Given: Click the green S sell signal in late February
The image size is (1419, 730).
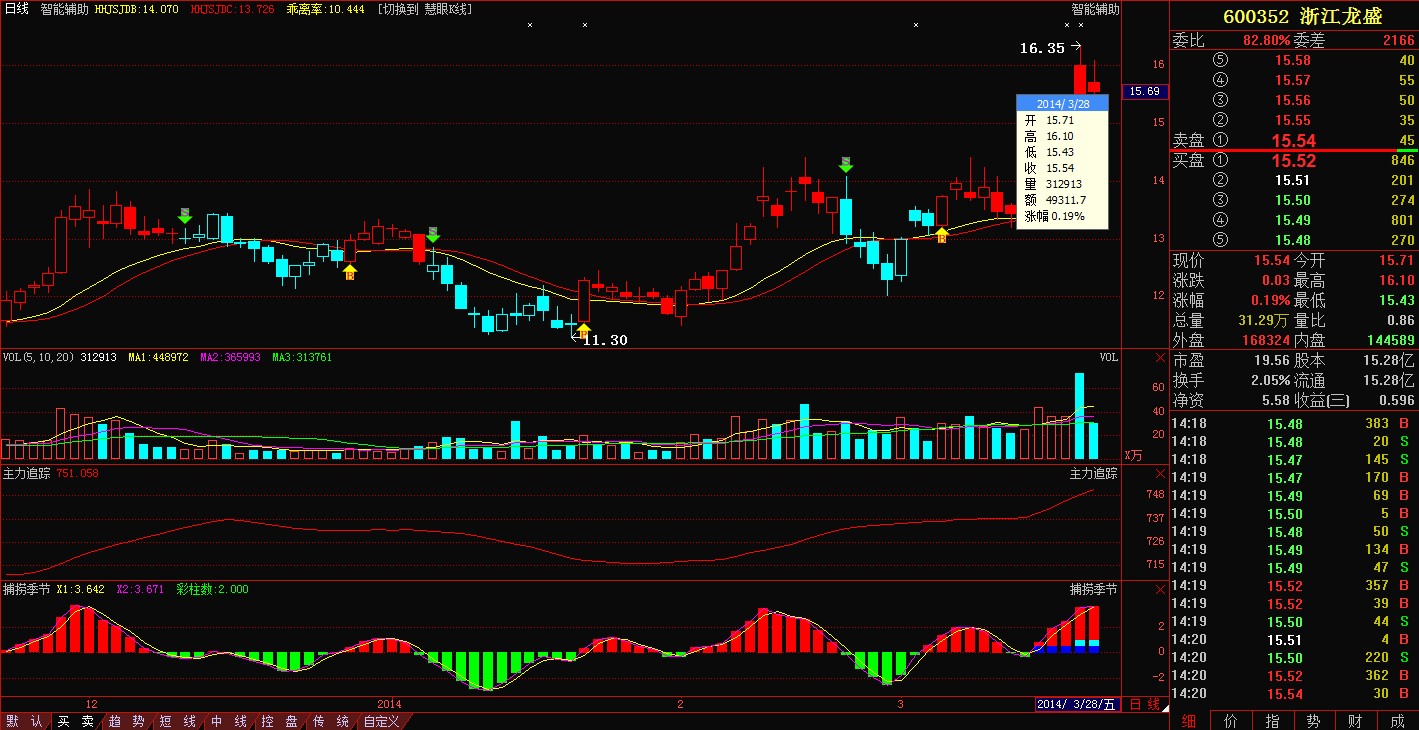Looking at the screenshot, I should [846, 164].
